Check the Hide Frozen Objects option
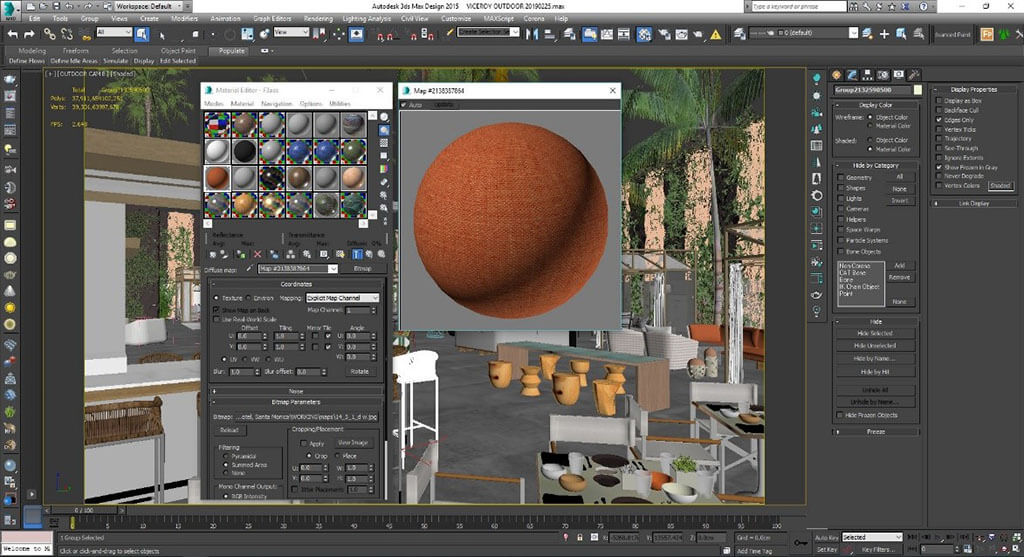1024x557 pixels. tap(841, 415)
